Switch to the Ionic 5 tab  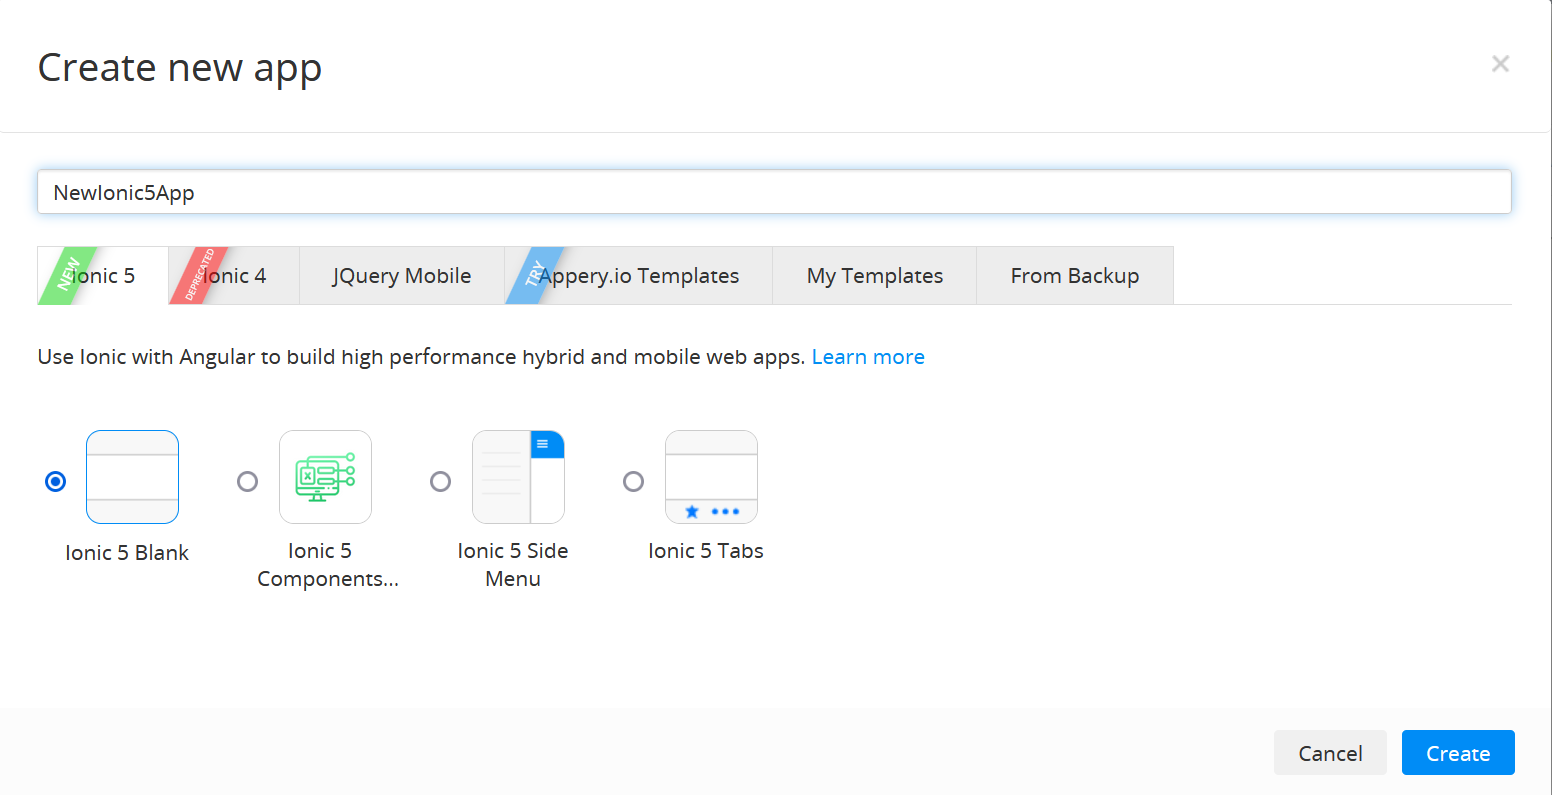pyautogui.click(x=103, y=276)
